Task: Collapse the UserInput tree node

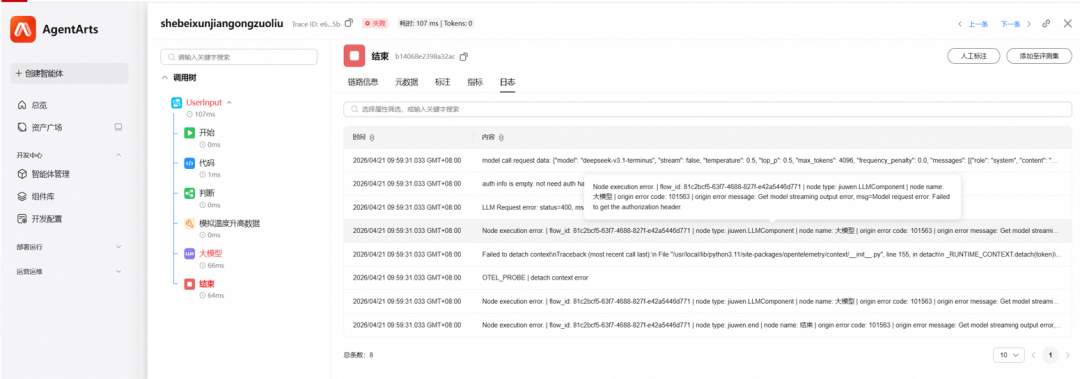Action: 229,103
